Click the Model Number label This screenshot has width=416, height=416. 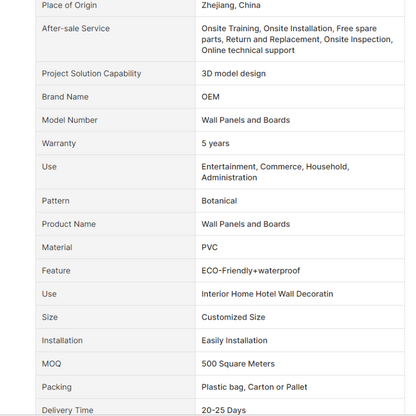click(69, 120)
